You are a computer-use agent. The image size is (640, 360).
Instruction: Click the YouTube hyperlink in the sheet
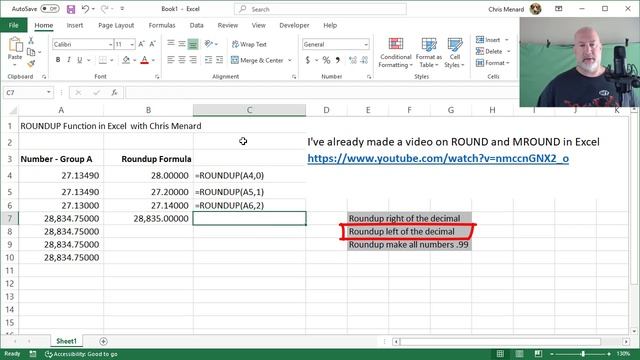tap(438, 158)
